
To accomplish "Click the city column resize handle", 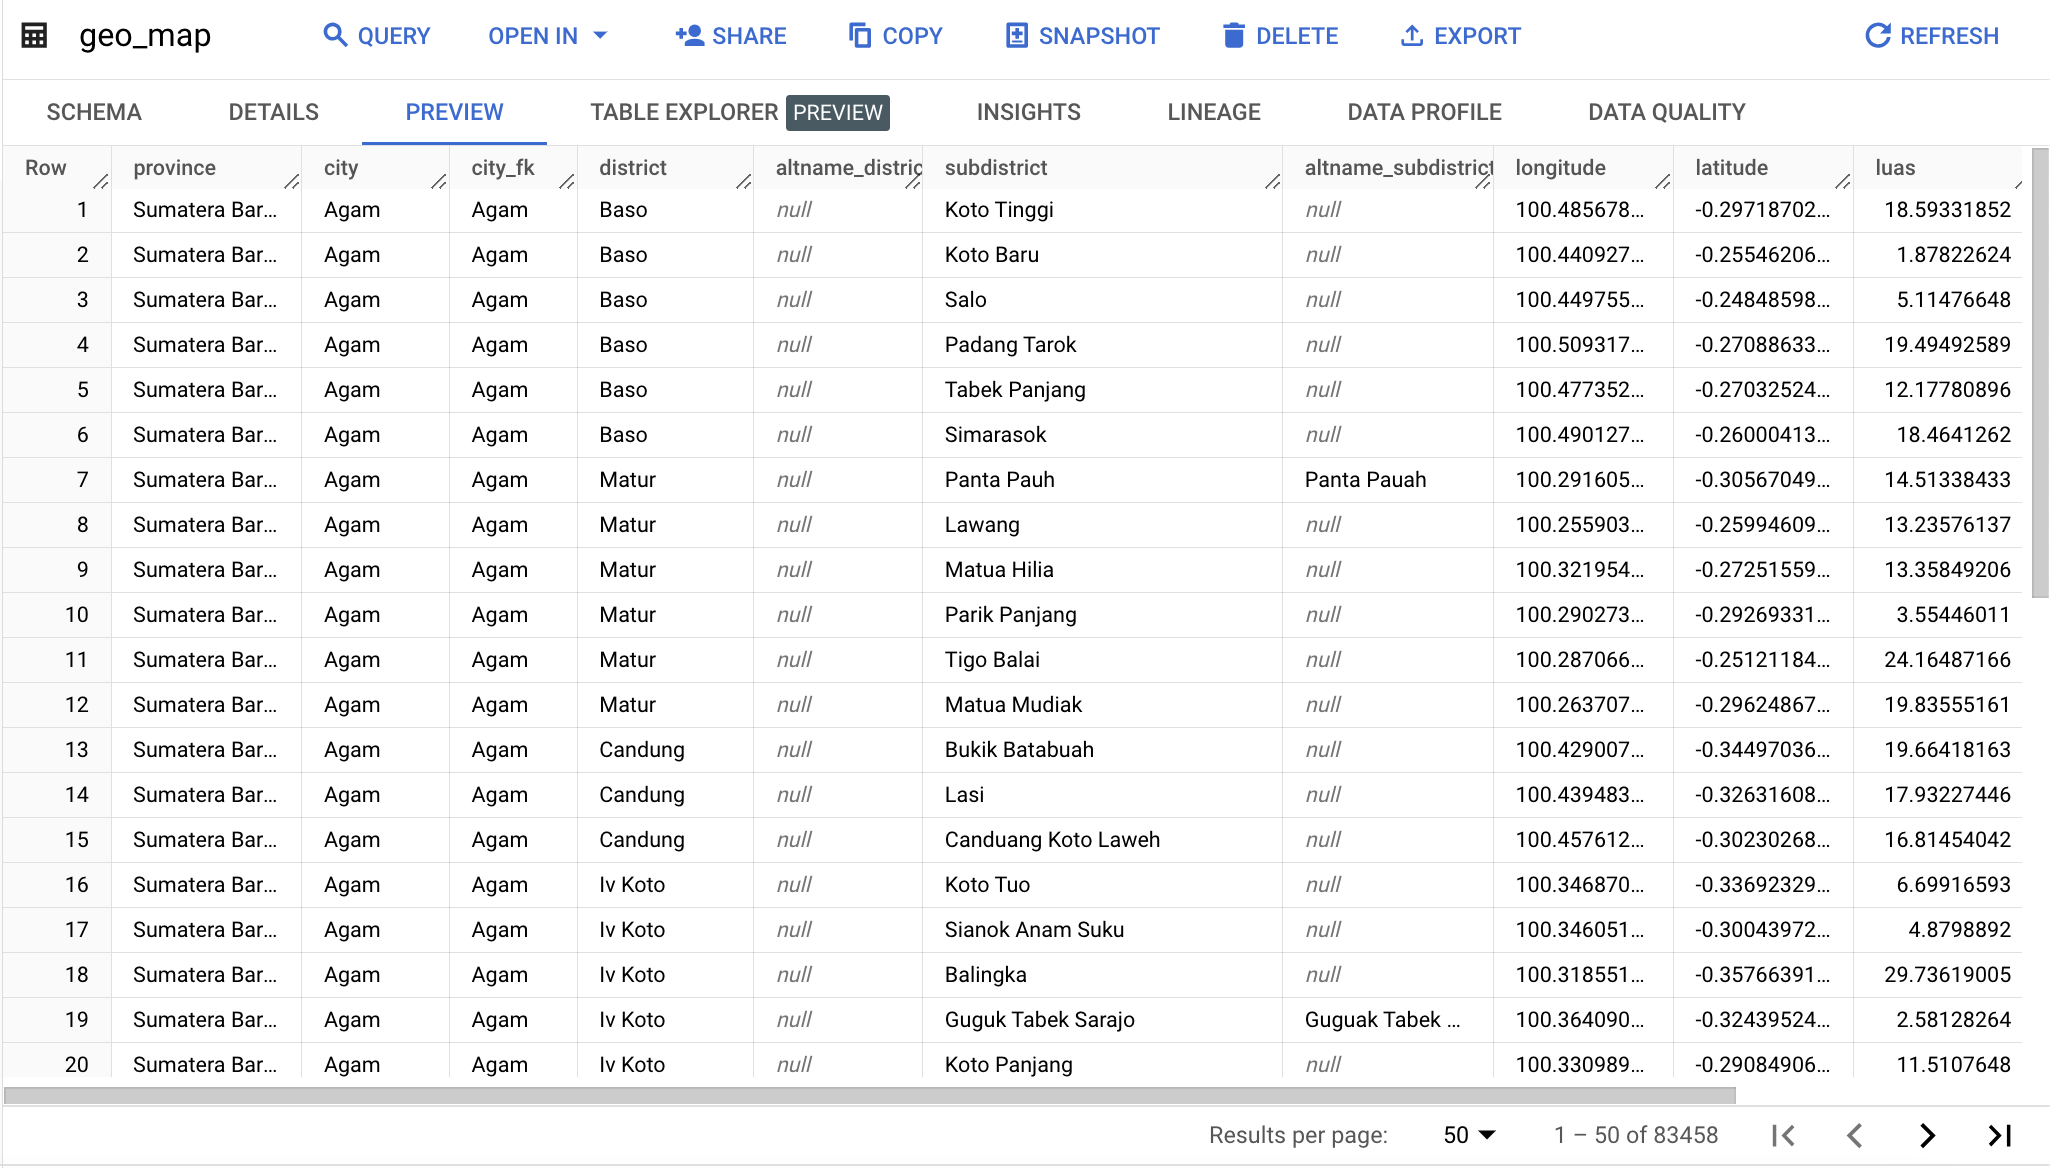I will [439, 181].
